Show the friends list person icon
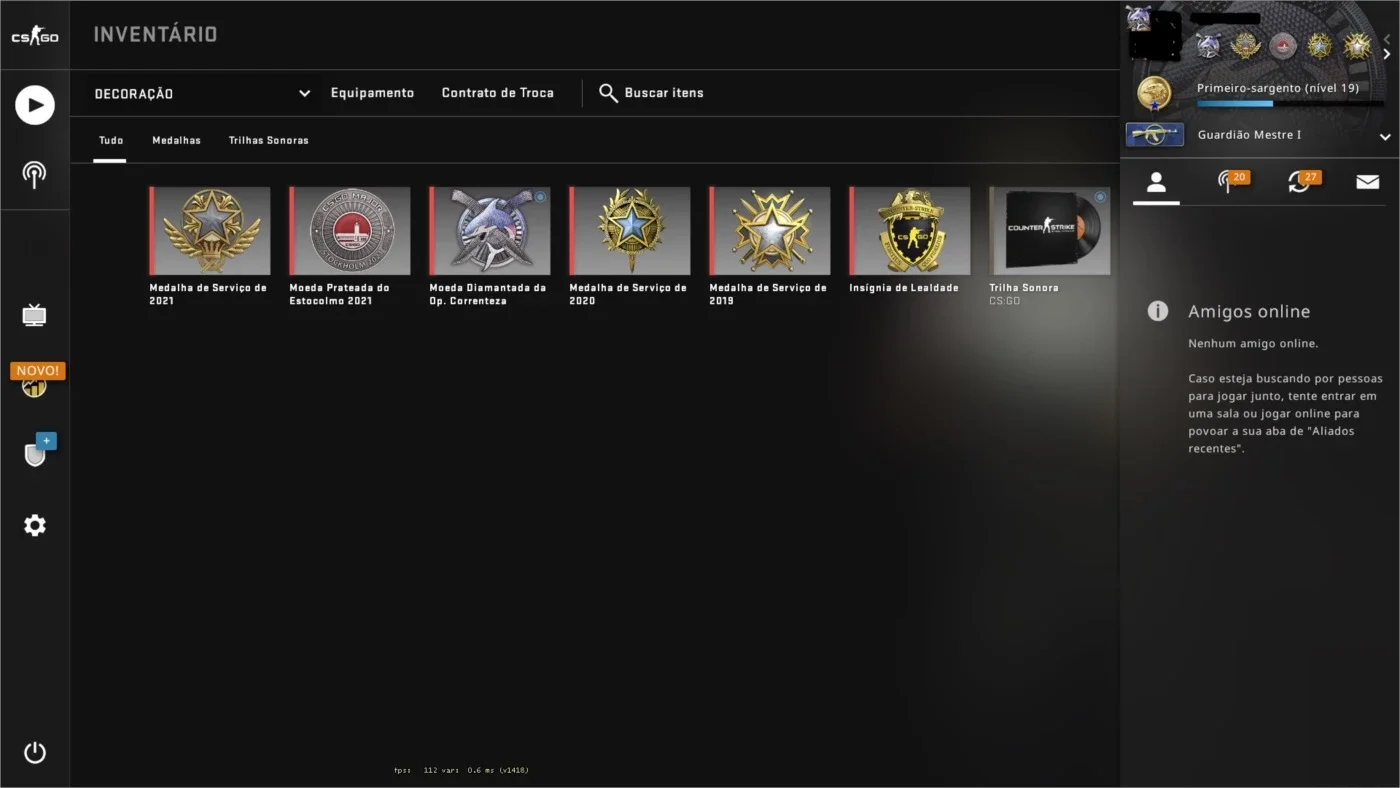Image resolution: width=1400 pixels, height=788 pixels. click(x=1156, y=182)
